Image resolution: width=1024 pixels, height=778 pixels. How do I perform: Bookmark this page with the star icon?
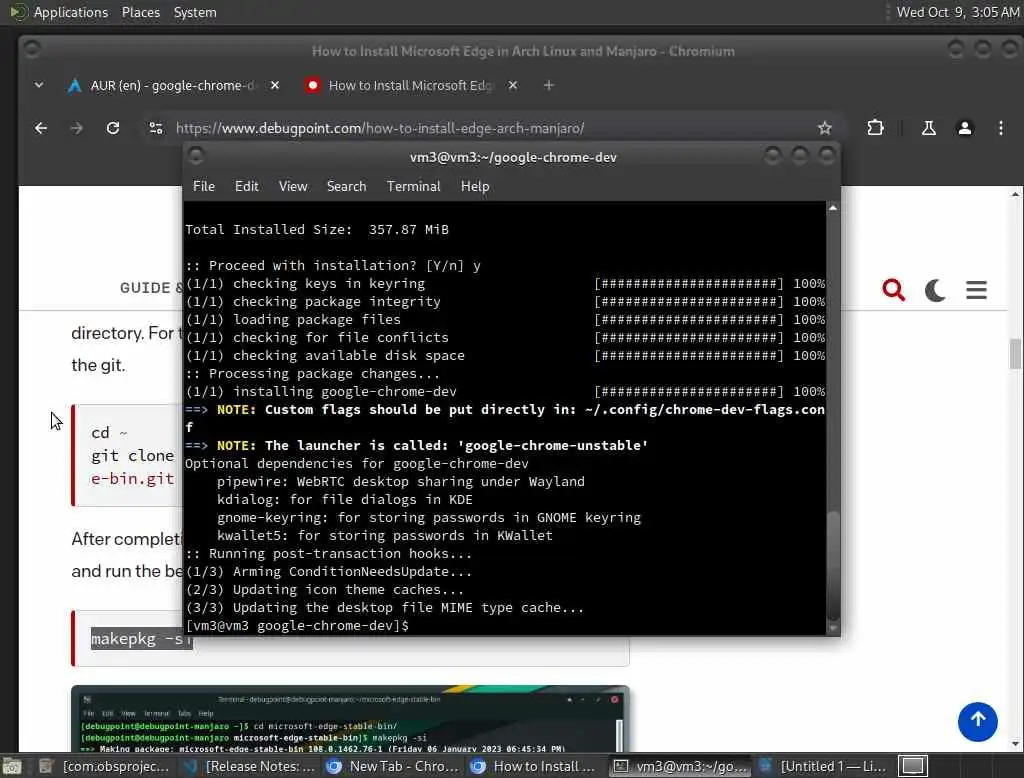coord(825,128)
